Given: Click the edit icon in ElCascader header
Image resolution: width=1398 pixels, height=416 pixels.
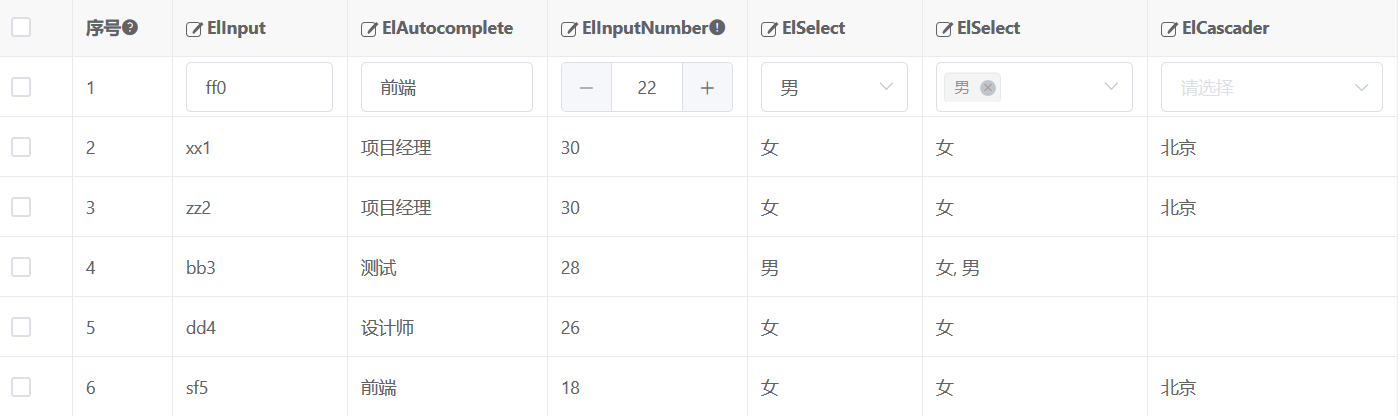Looking at the screenshot, I should [x=1169, y=29].
